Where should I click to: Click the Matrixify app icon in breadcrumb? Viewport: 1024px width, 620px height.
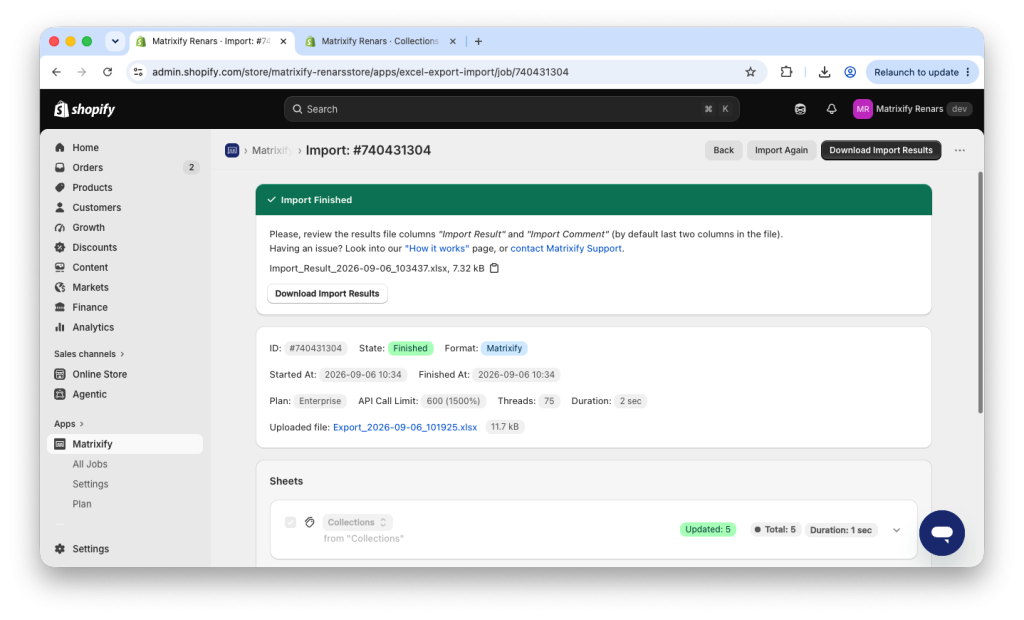(x=232, y=150)
